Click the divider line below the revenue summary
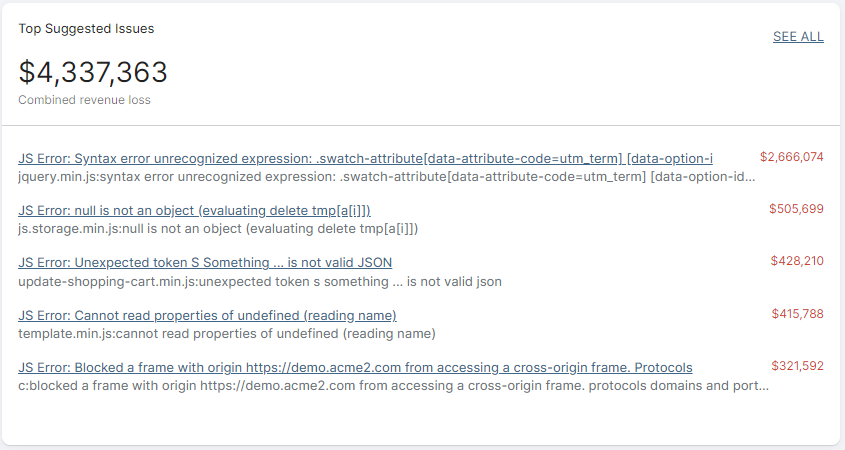 tap(421, 126)
